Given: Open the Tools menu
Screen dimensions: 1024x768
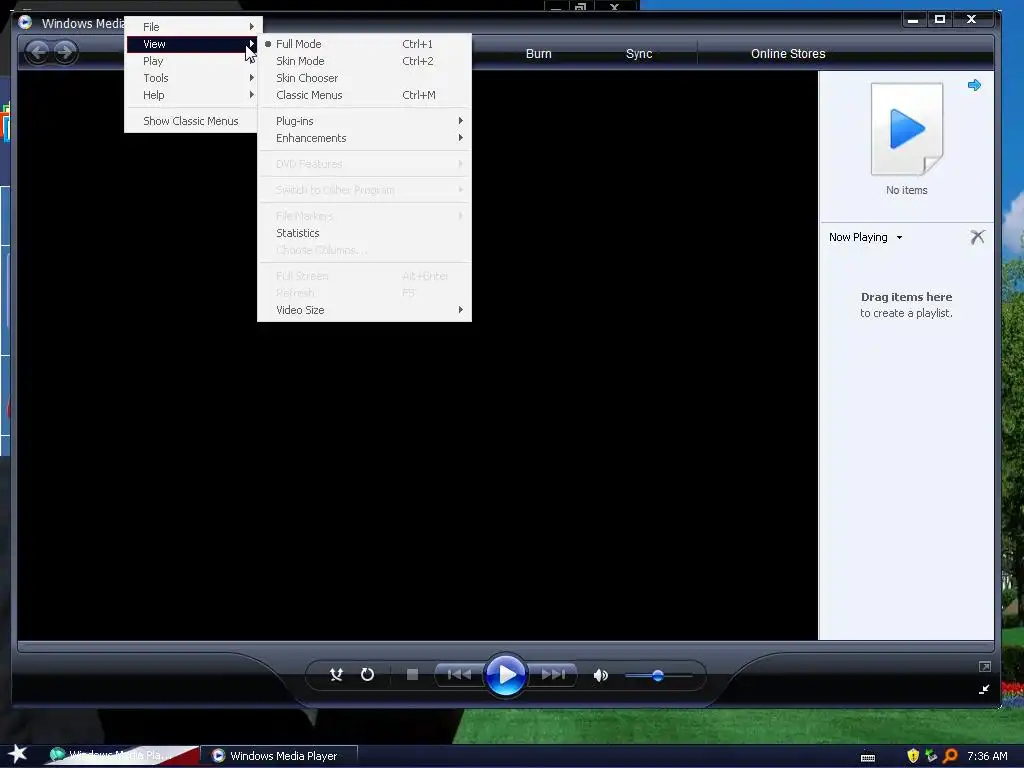Looking at the screenshot, I should (193, 78).
